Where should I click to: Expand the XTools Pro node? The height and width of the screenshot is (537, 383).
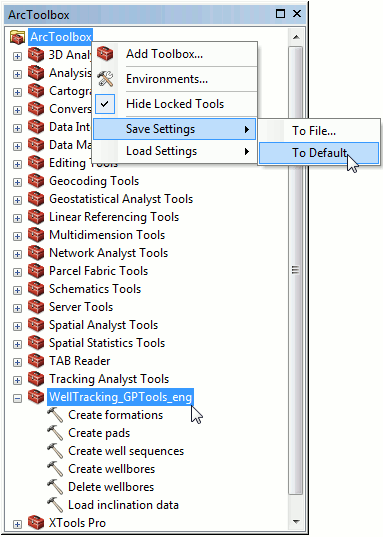tap(17, 524)
